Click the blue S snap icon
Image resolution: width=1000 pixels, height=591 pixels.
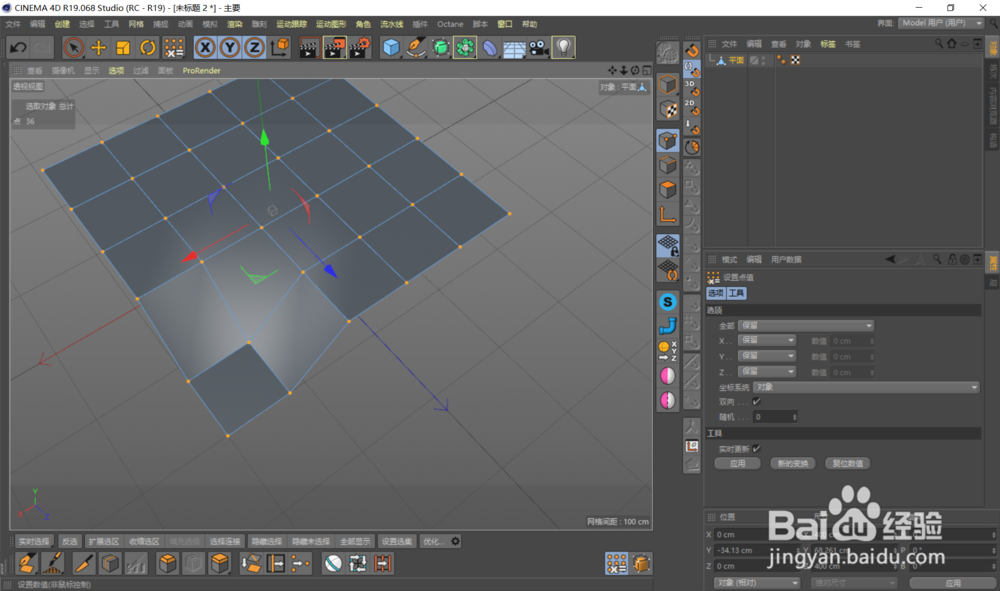(x=668, y=302)
